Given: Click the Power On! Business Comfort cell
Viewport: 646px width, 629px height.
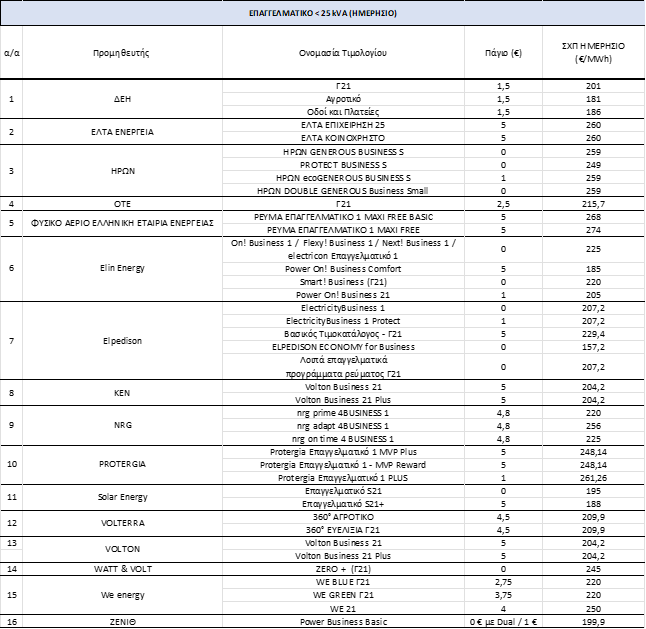Looking at the screenshot, I should coord(343,269).
